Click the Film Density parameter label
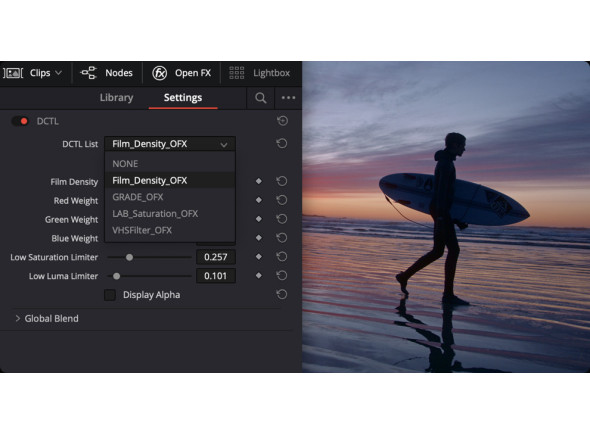 (x=74, y=182)
